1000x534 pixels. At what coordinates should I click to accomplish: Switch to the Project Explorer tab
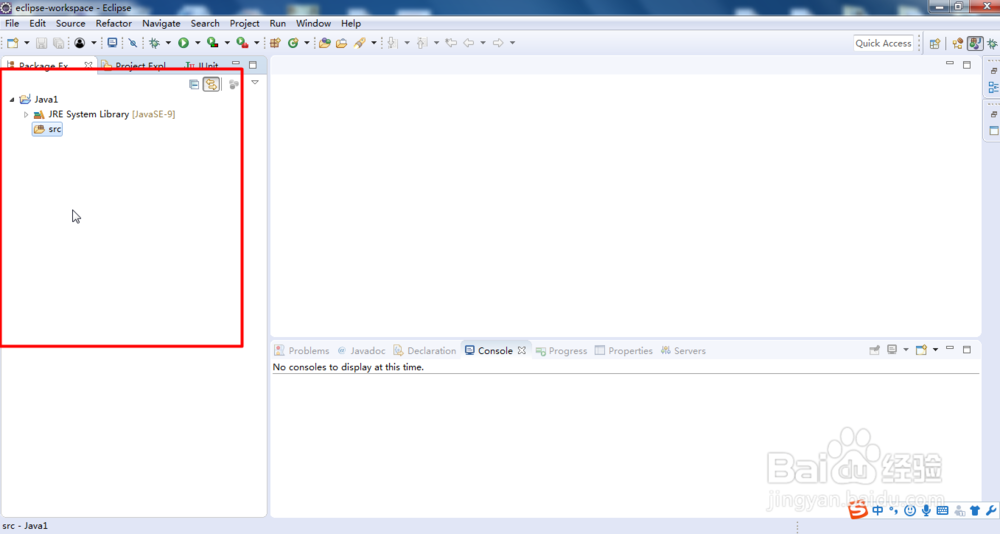[135, 66]
